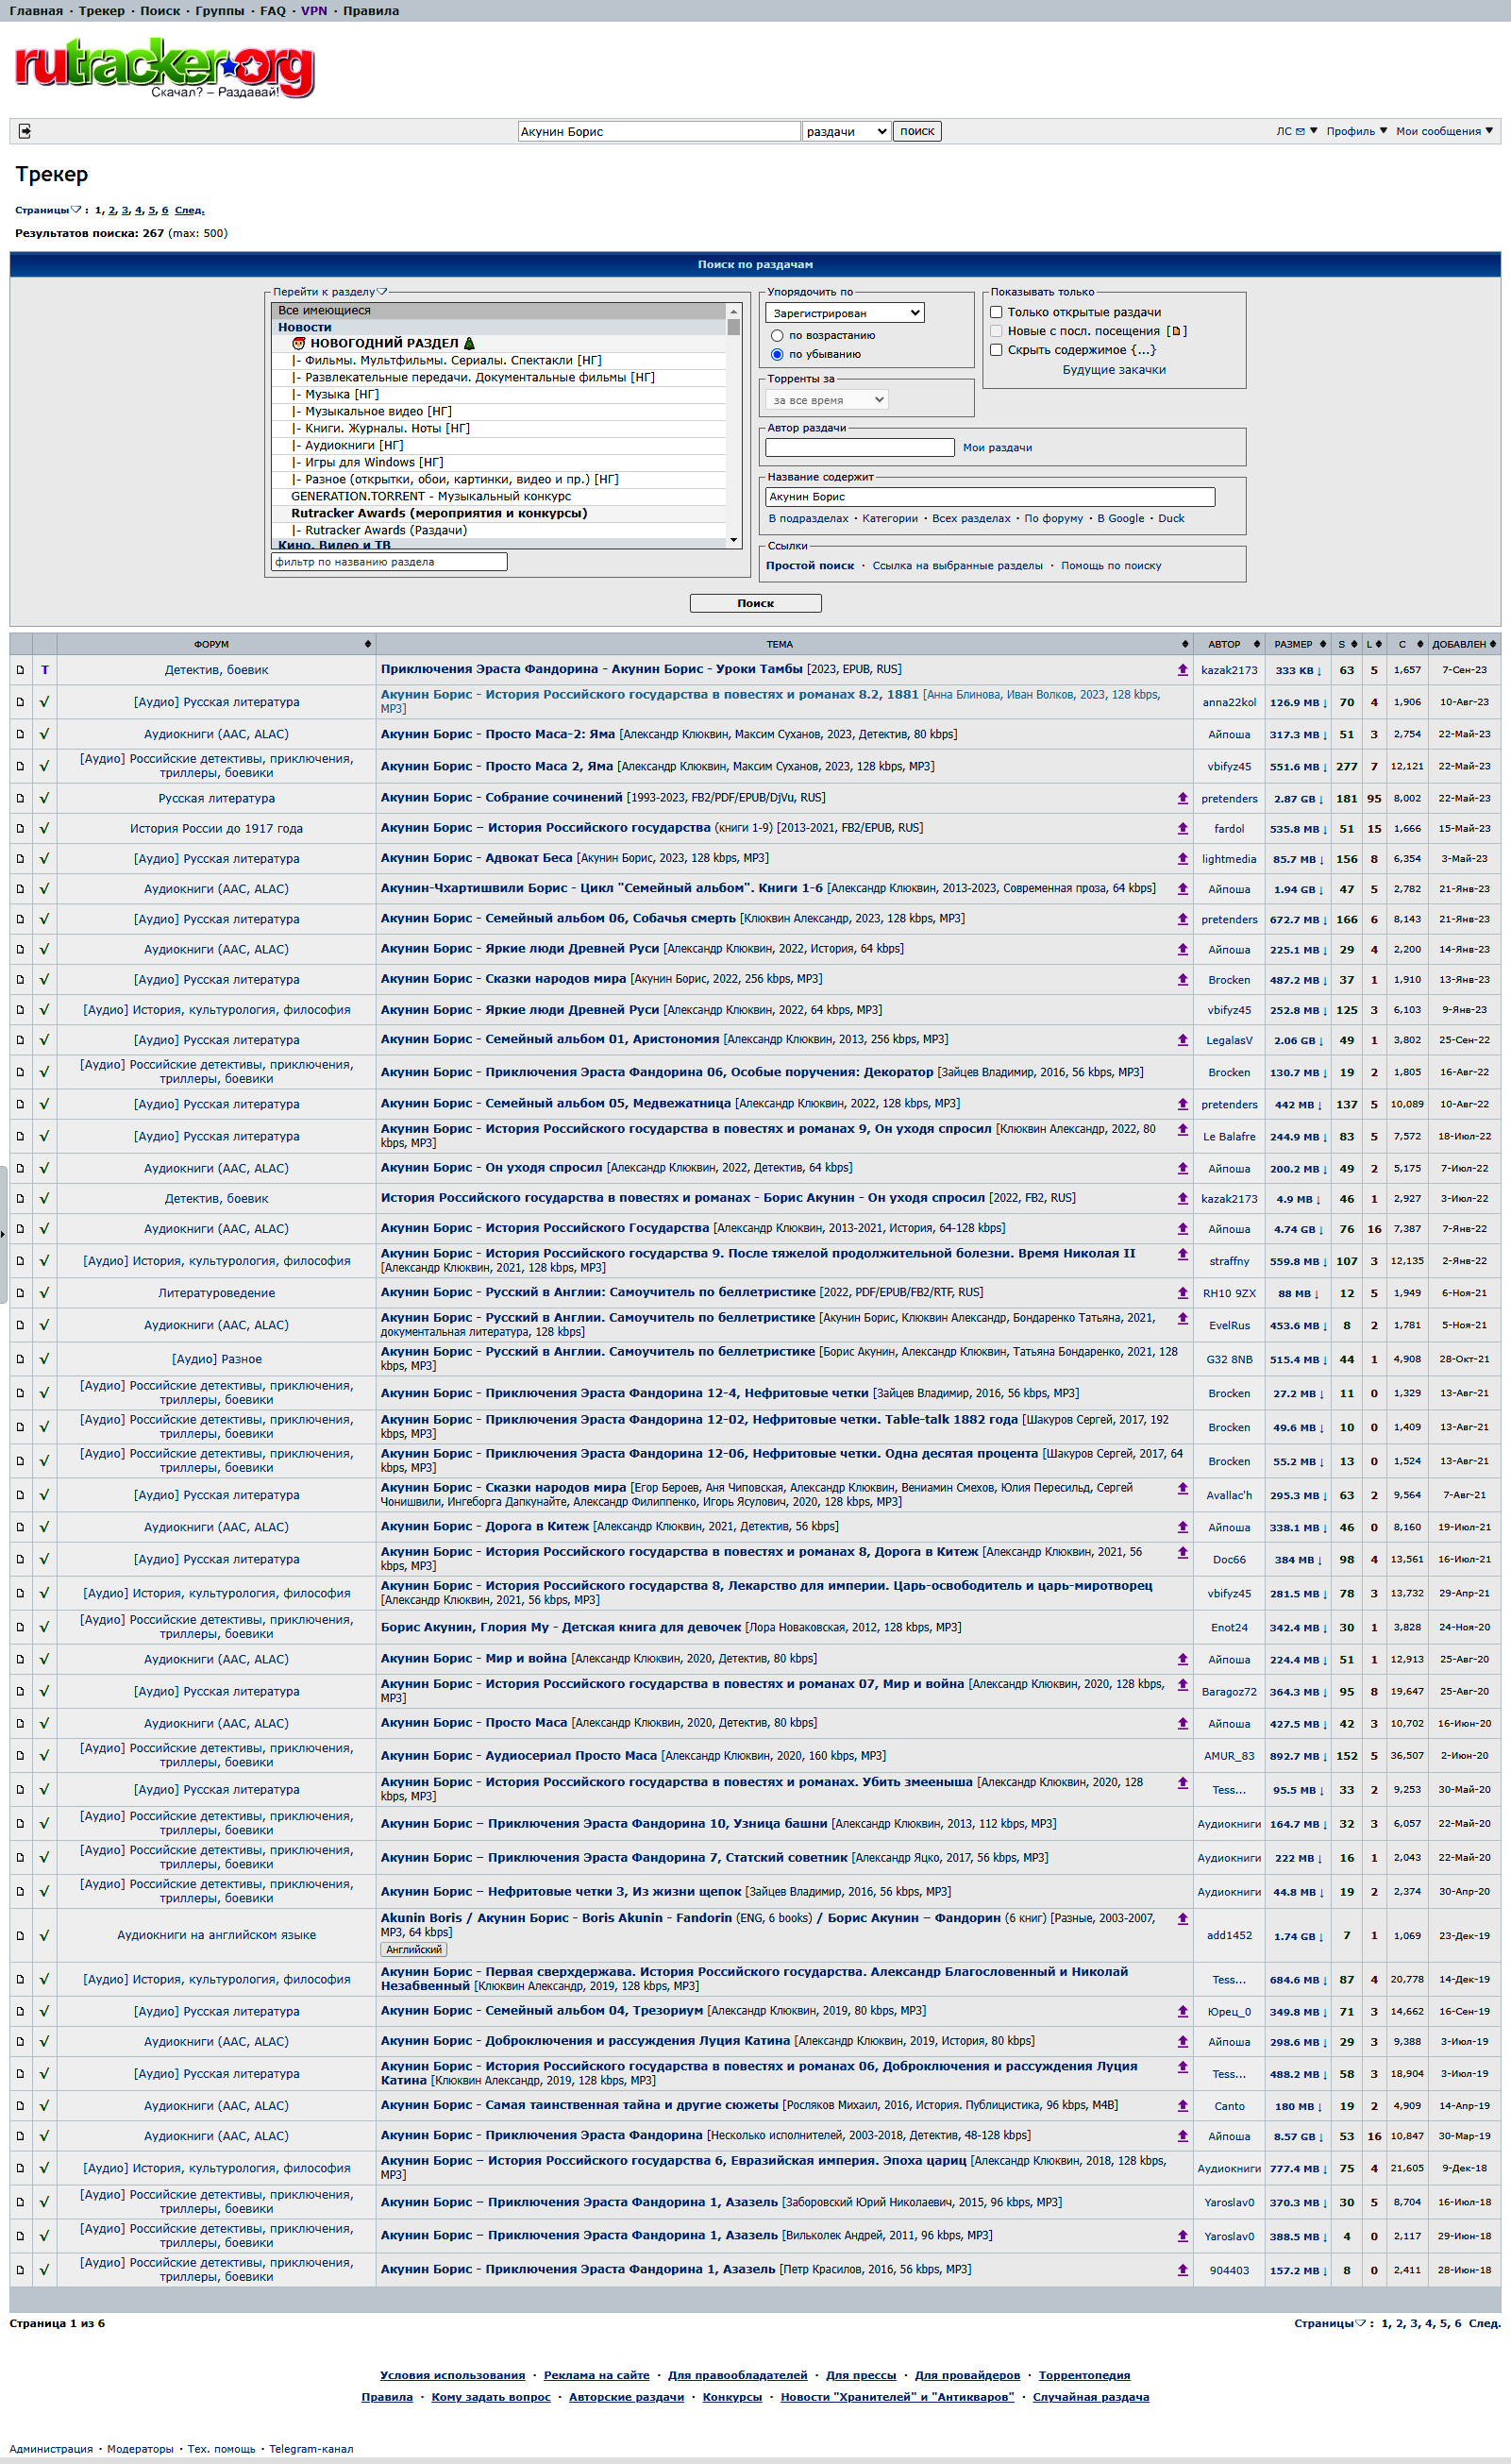This screenshot has width=1511, height=2464.
Task: Click magnet arrow for Азазель Вильколек row
Action: point(1182,2236)
